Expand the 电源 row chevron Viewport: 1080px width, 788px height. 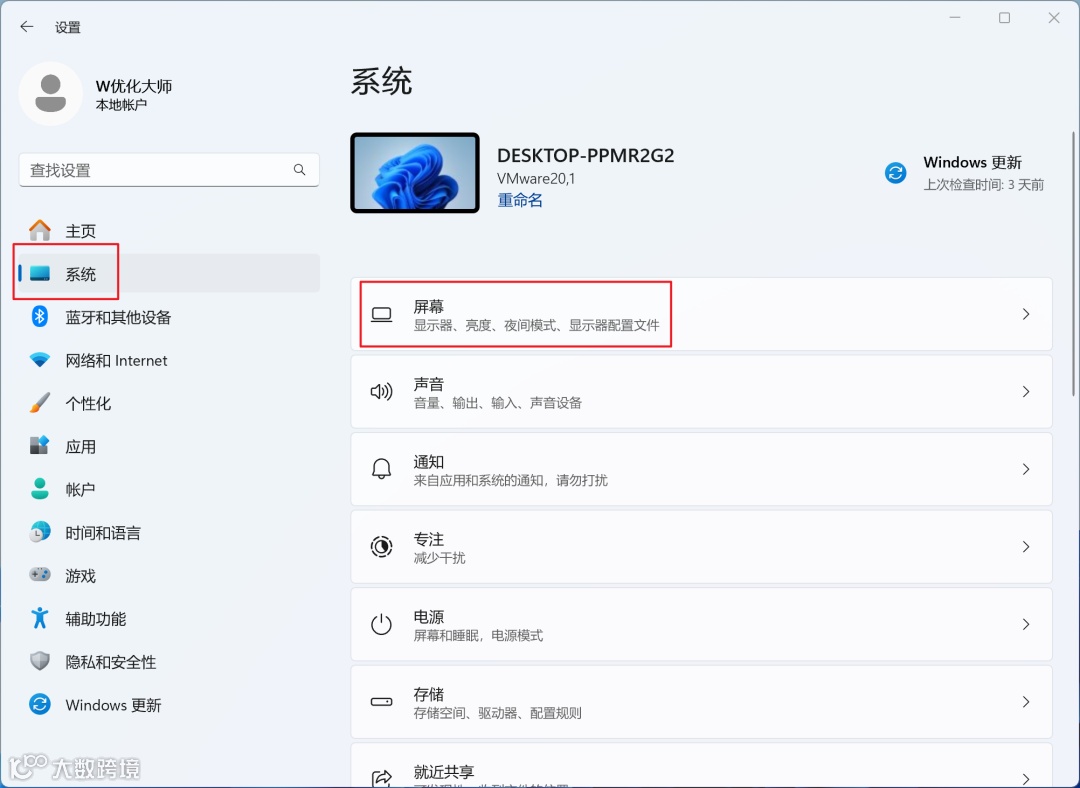(1026, 624)
